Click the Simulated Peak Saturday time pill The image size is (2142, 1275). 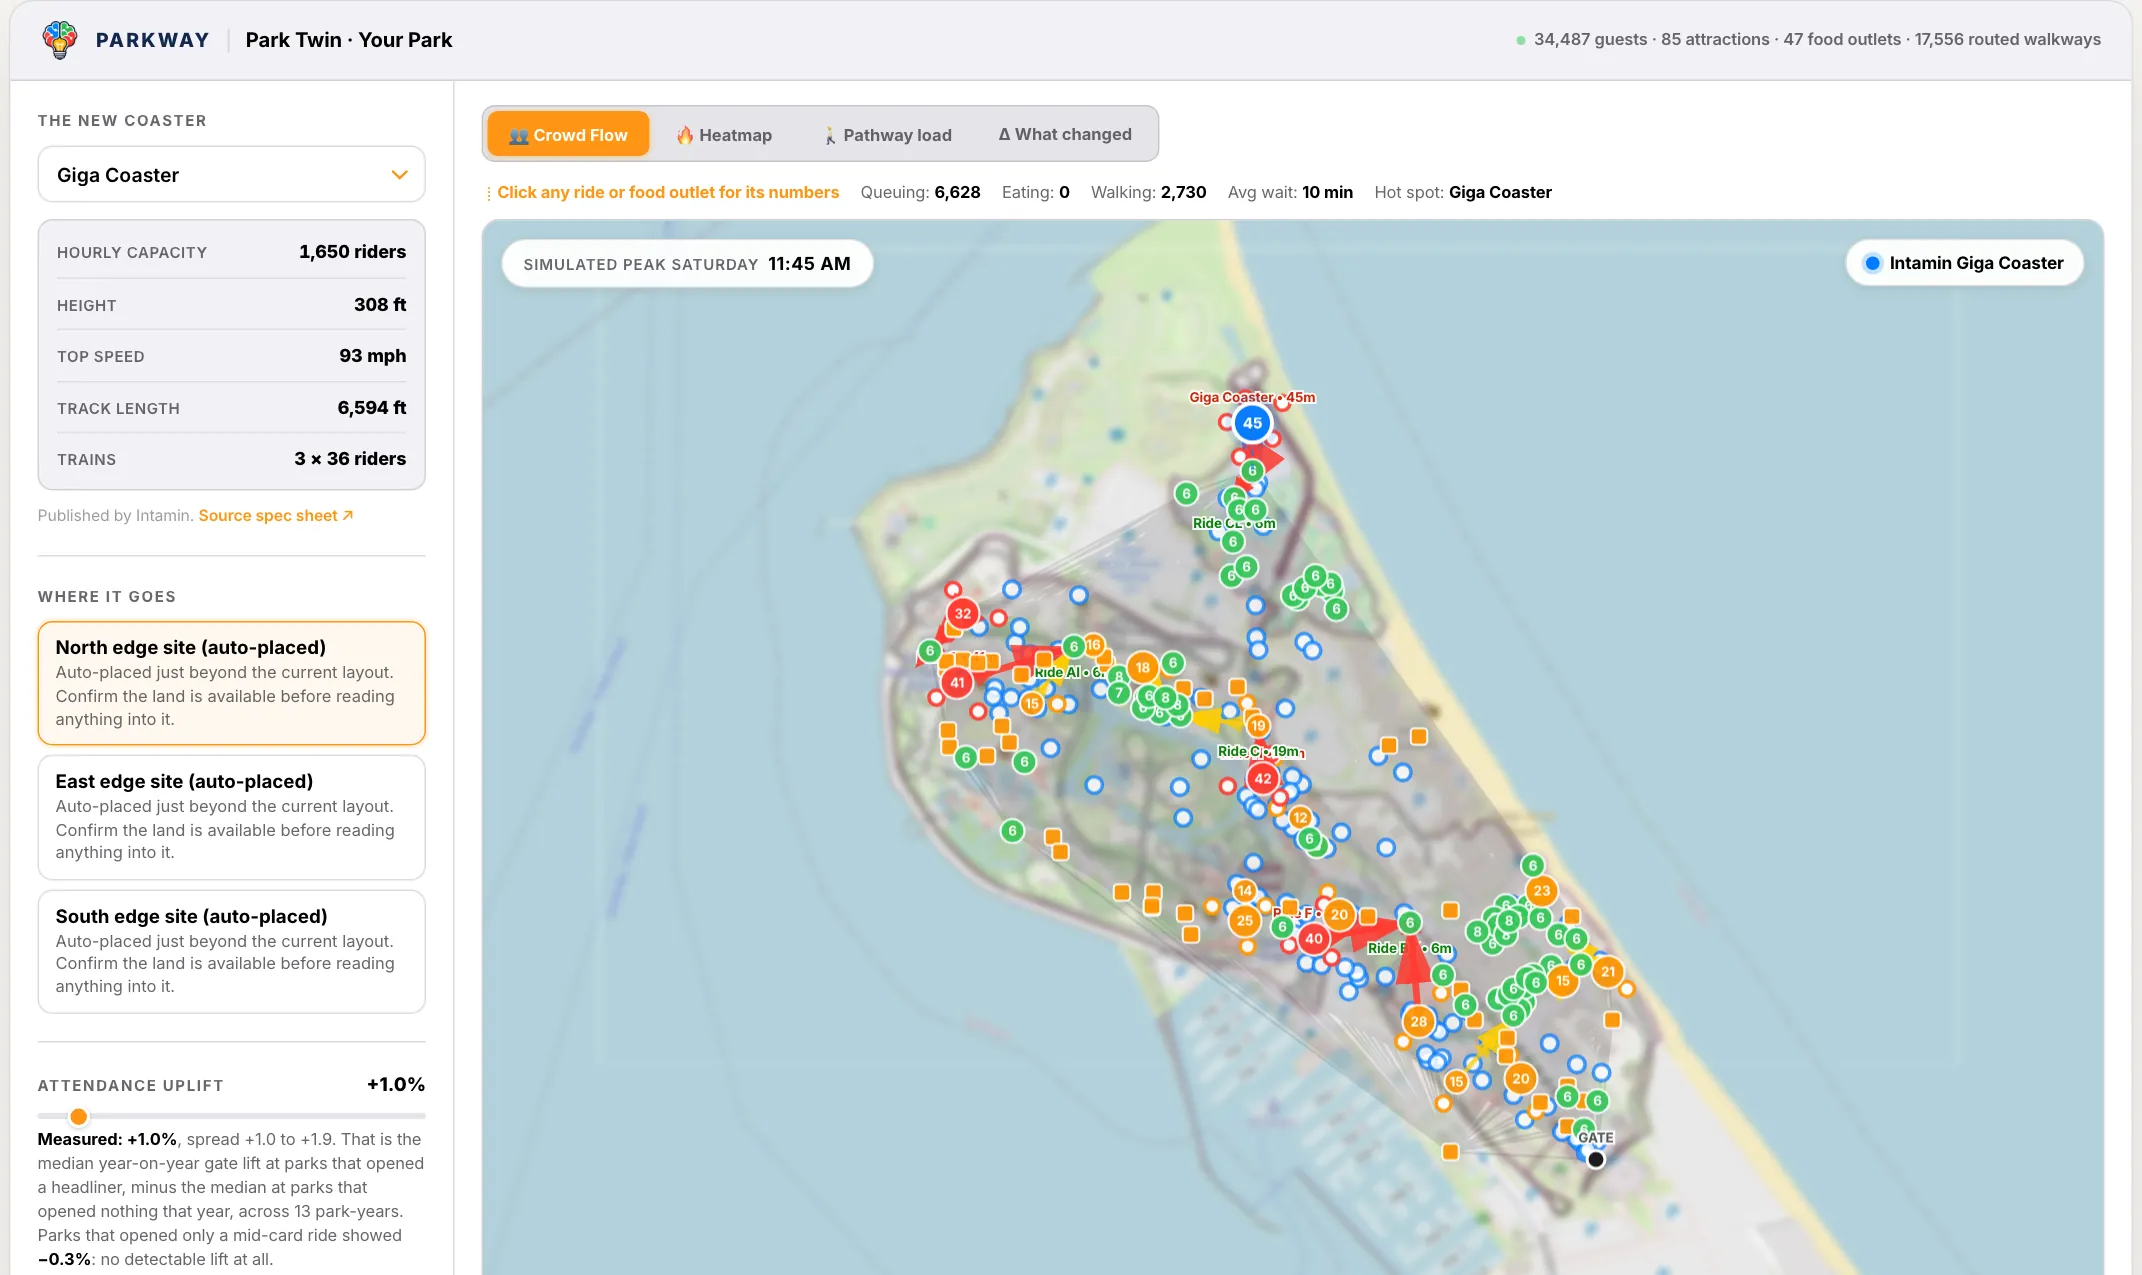pyautogui.click(x=687, y=264)
